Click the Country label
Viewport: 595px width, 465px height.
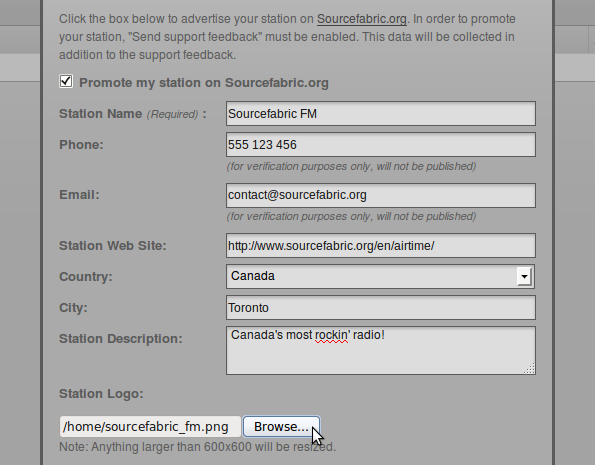pyautogui.click(x=86, y=276)
